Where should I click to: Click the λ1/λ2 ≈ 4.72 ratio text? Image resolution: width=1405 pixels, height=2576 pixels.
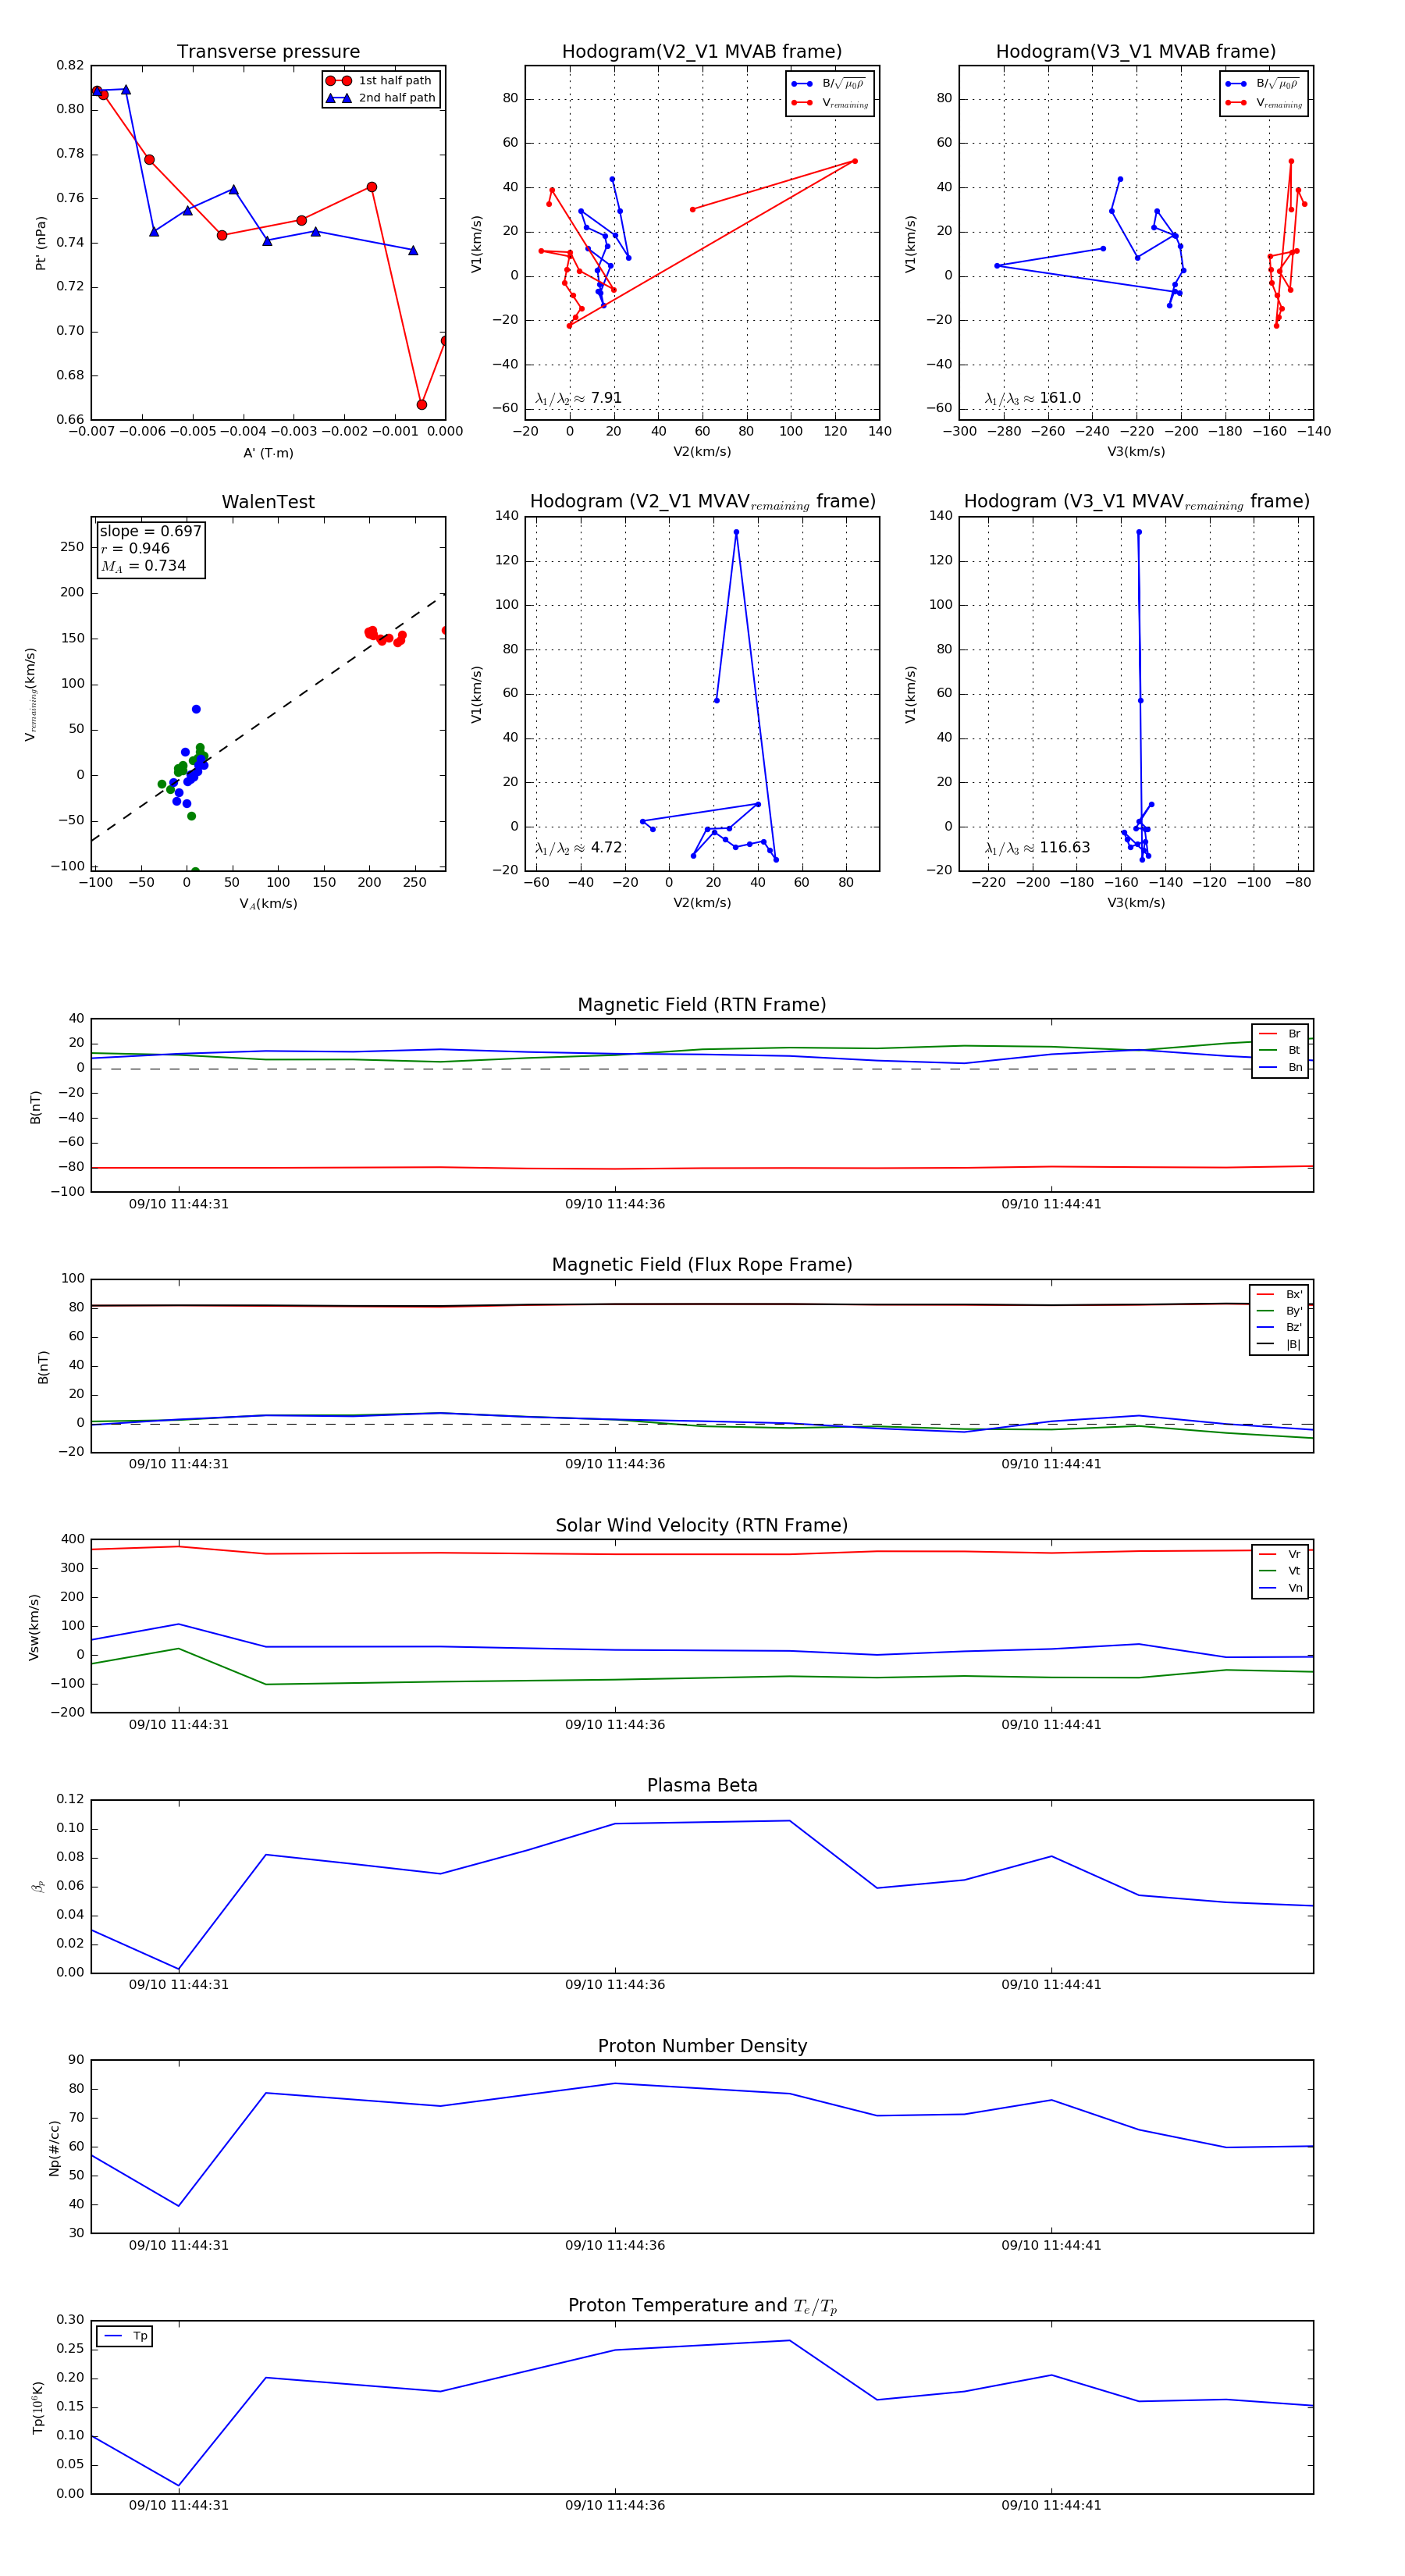point(578,848)
